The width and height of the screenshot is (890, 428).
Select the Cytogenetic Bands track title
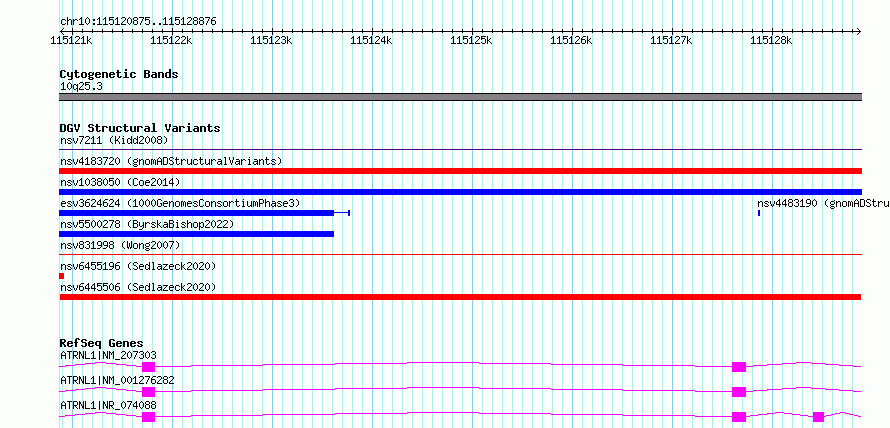pyautogui.click(x=119, y=74)
